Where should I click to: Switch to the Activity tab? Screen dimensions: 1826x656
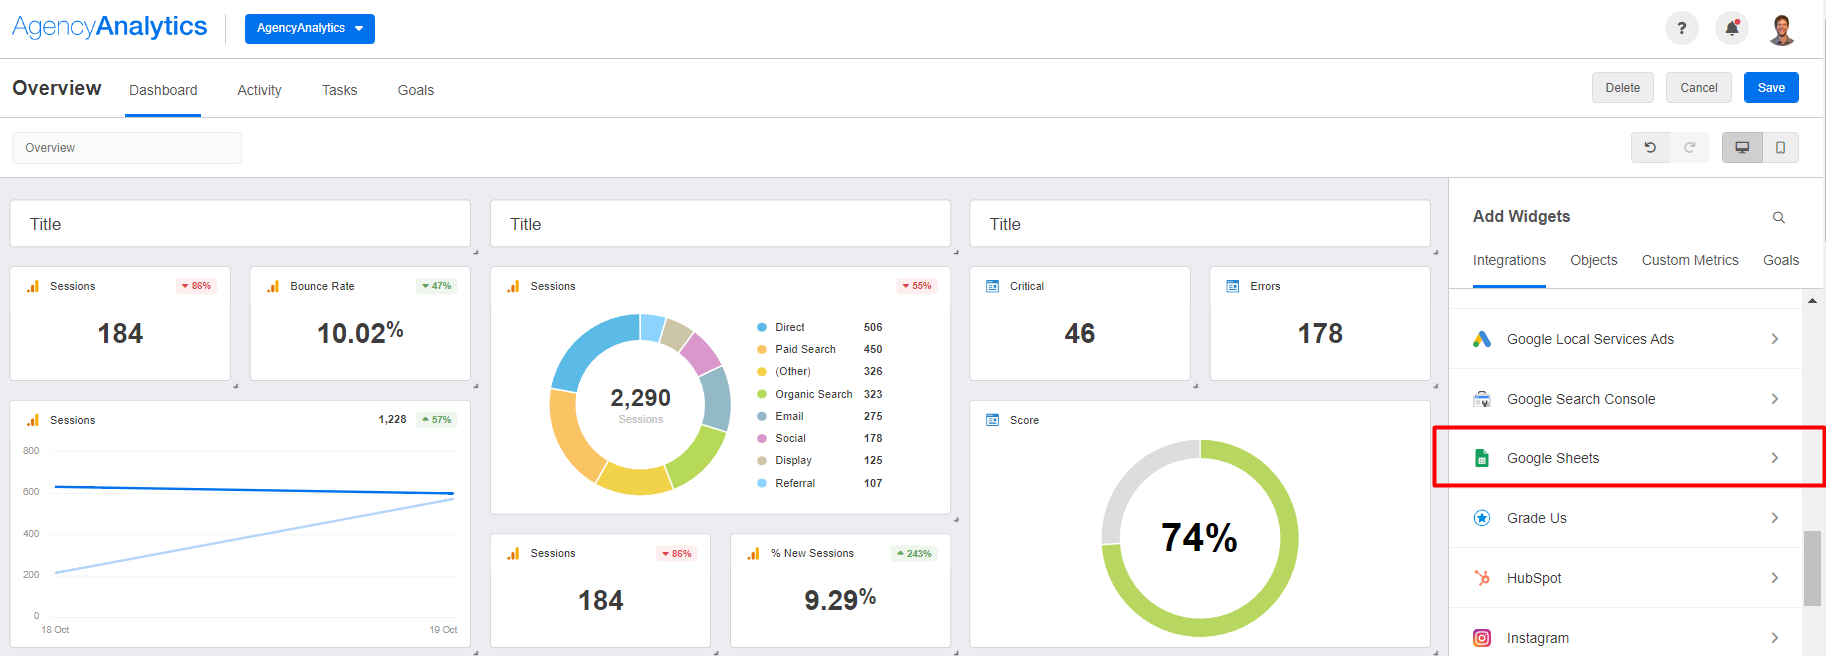259,90
